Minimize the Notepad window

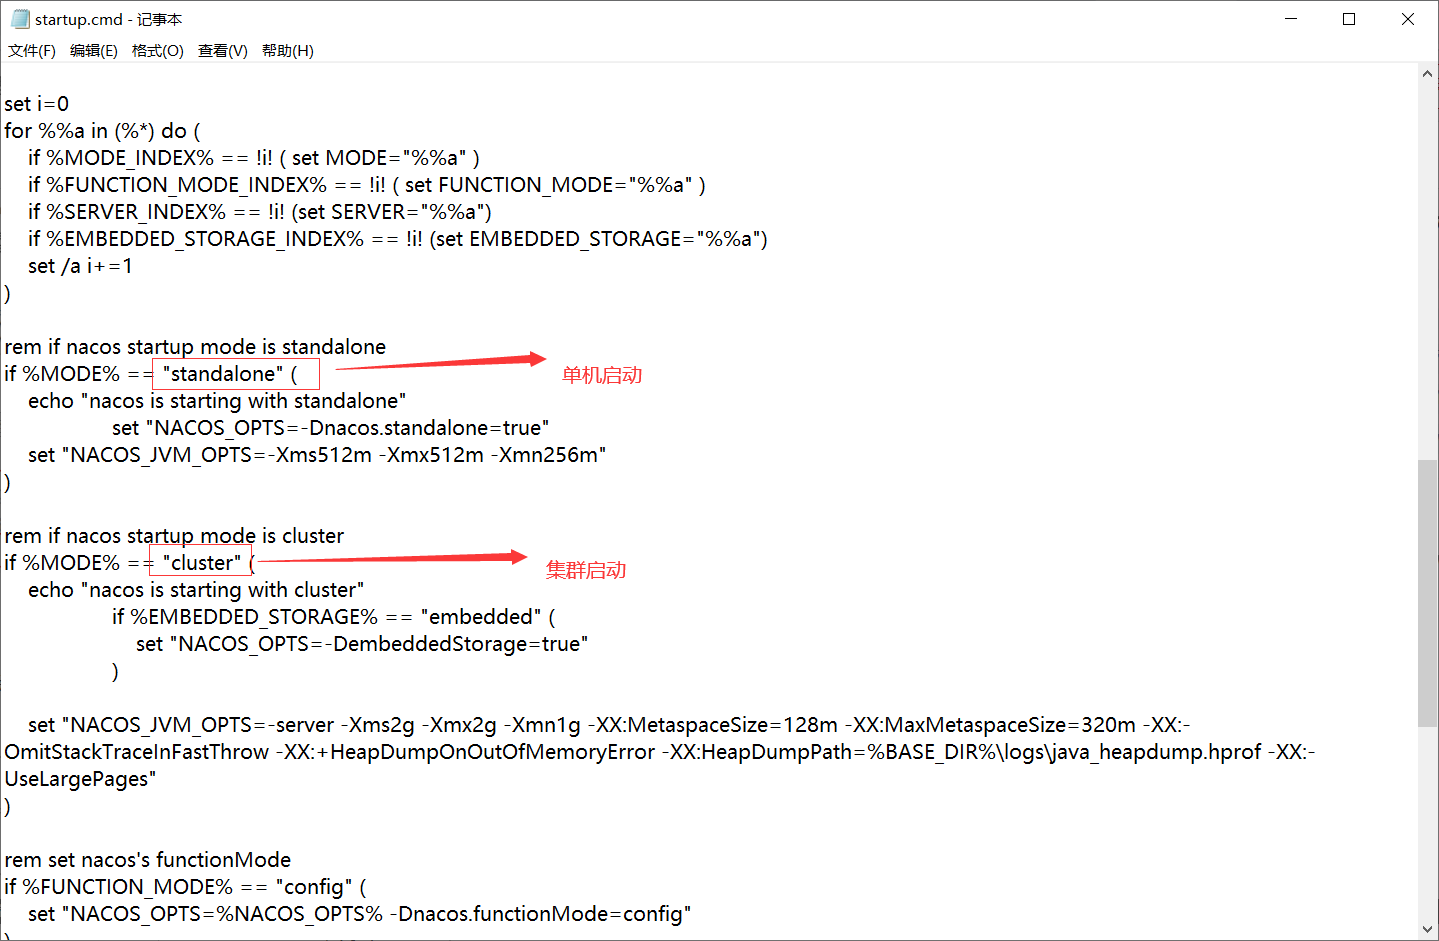pyautogui.click(x=1291, y=19)
